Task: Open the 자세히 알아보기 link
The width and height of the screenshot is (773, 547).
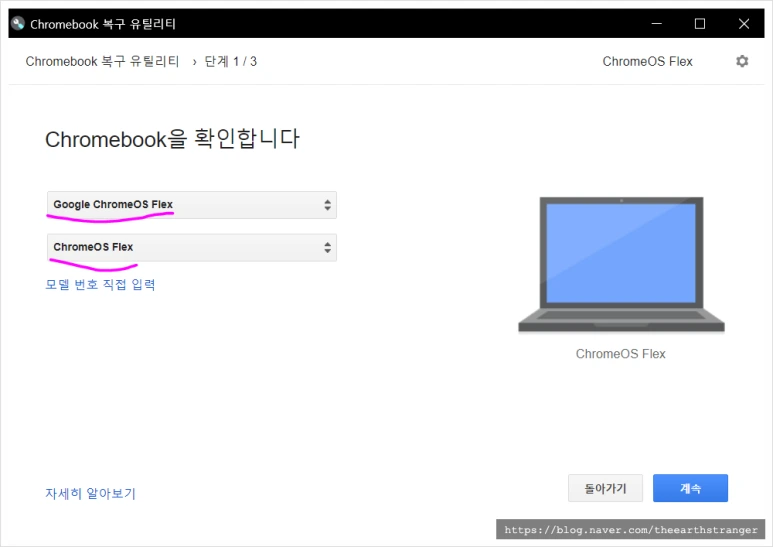Action: (91, 493)
